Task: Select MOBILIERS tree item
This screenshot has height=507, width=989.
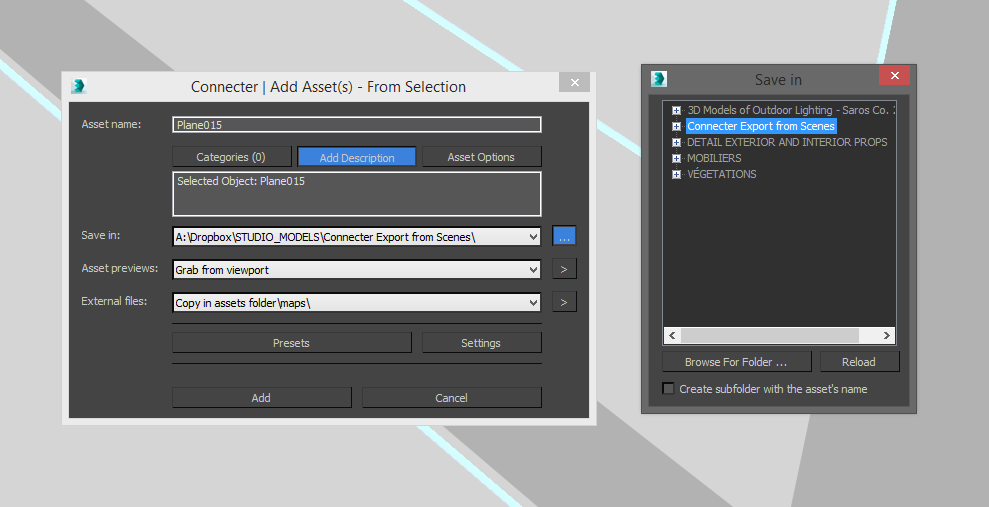Action: [x=714, y=158]
